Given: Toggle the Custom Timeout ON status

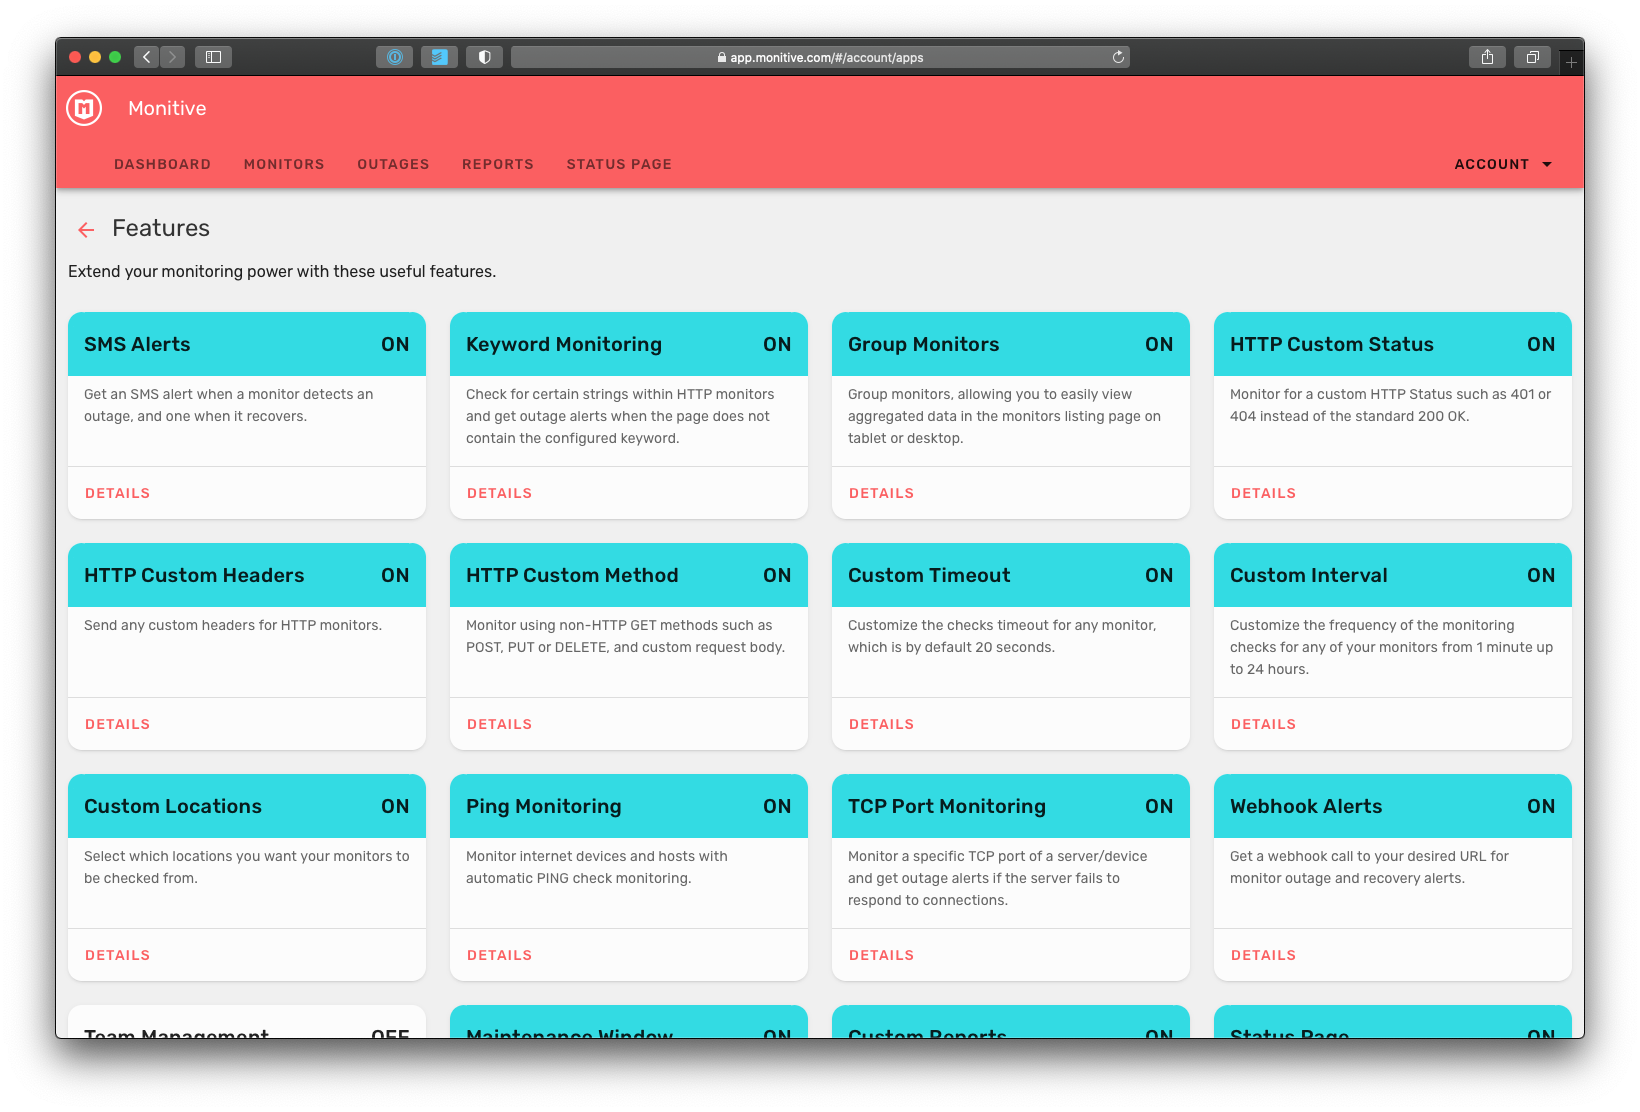Looking at the screenshot, I should click(x=1159, y=575).
